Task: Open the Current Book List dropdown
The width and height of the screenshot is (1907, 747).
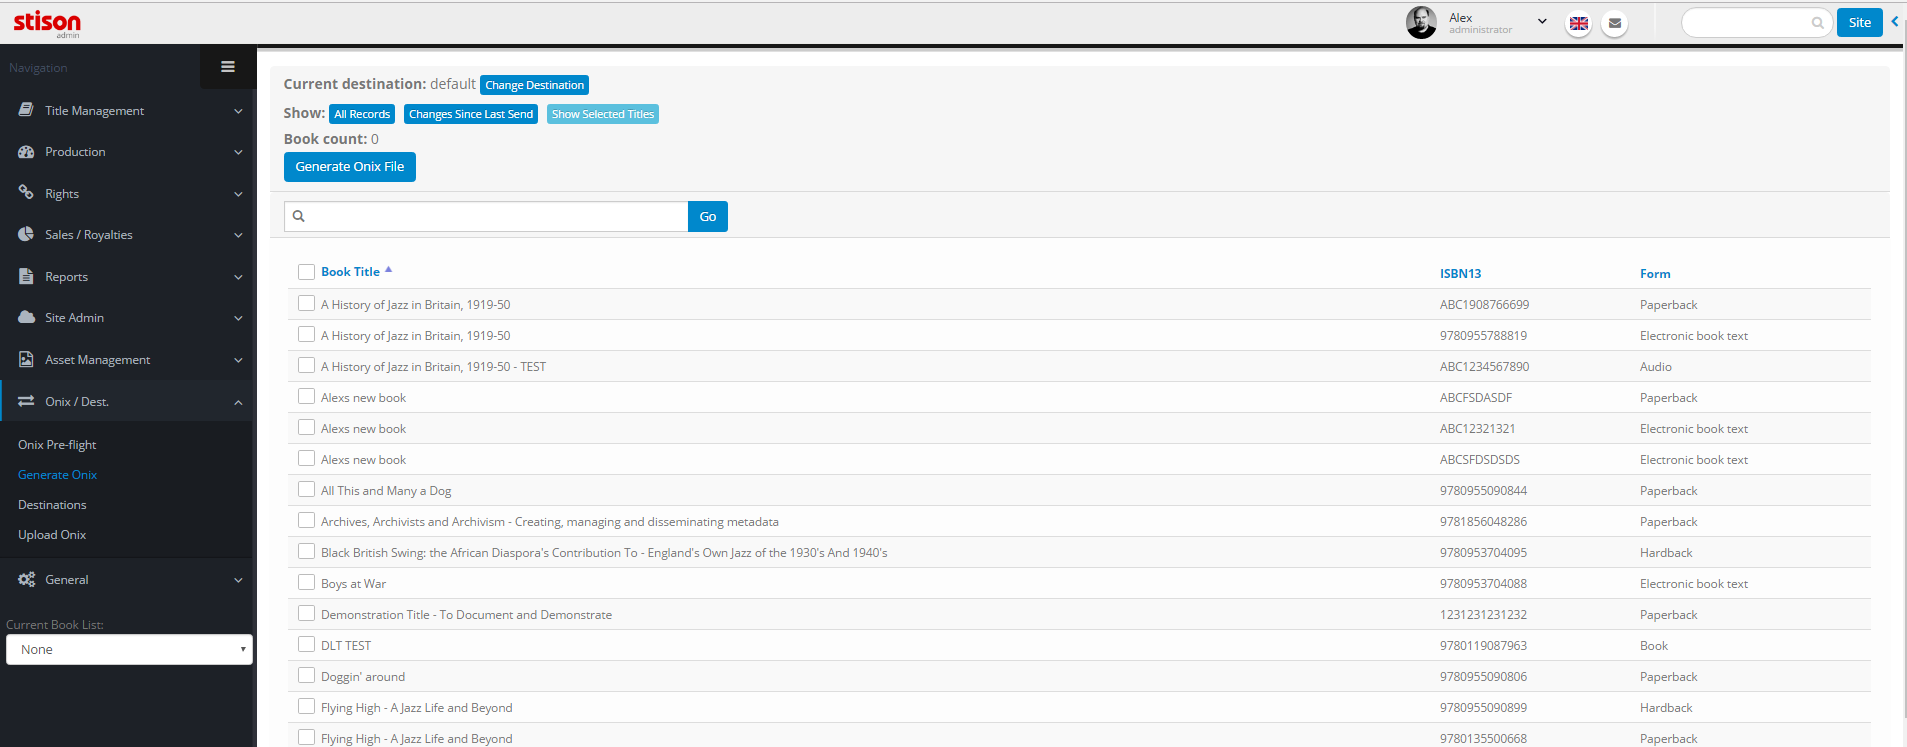Action: [129, 650]
